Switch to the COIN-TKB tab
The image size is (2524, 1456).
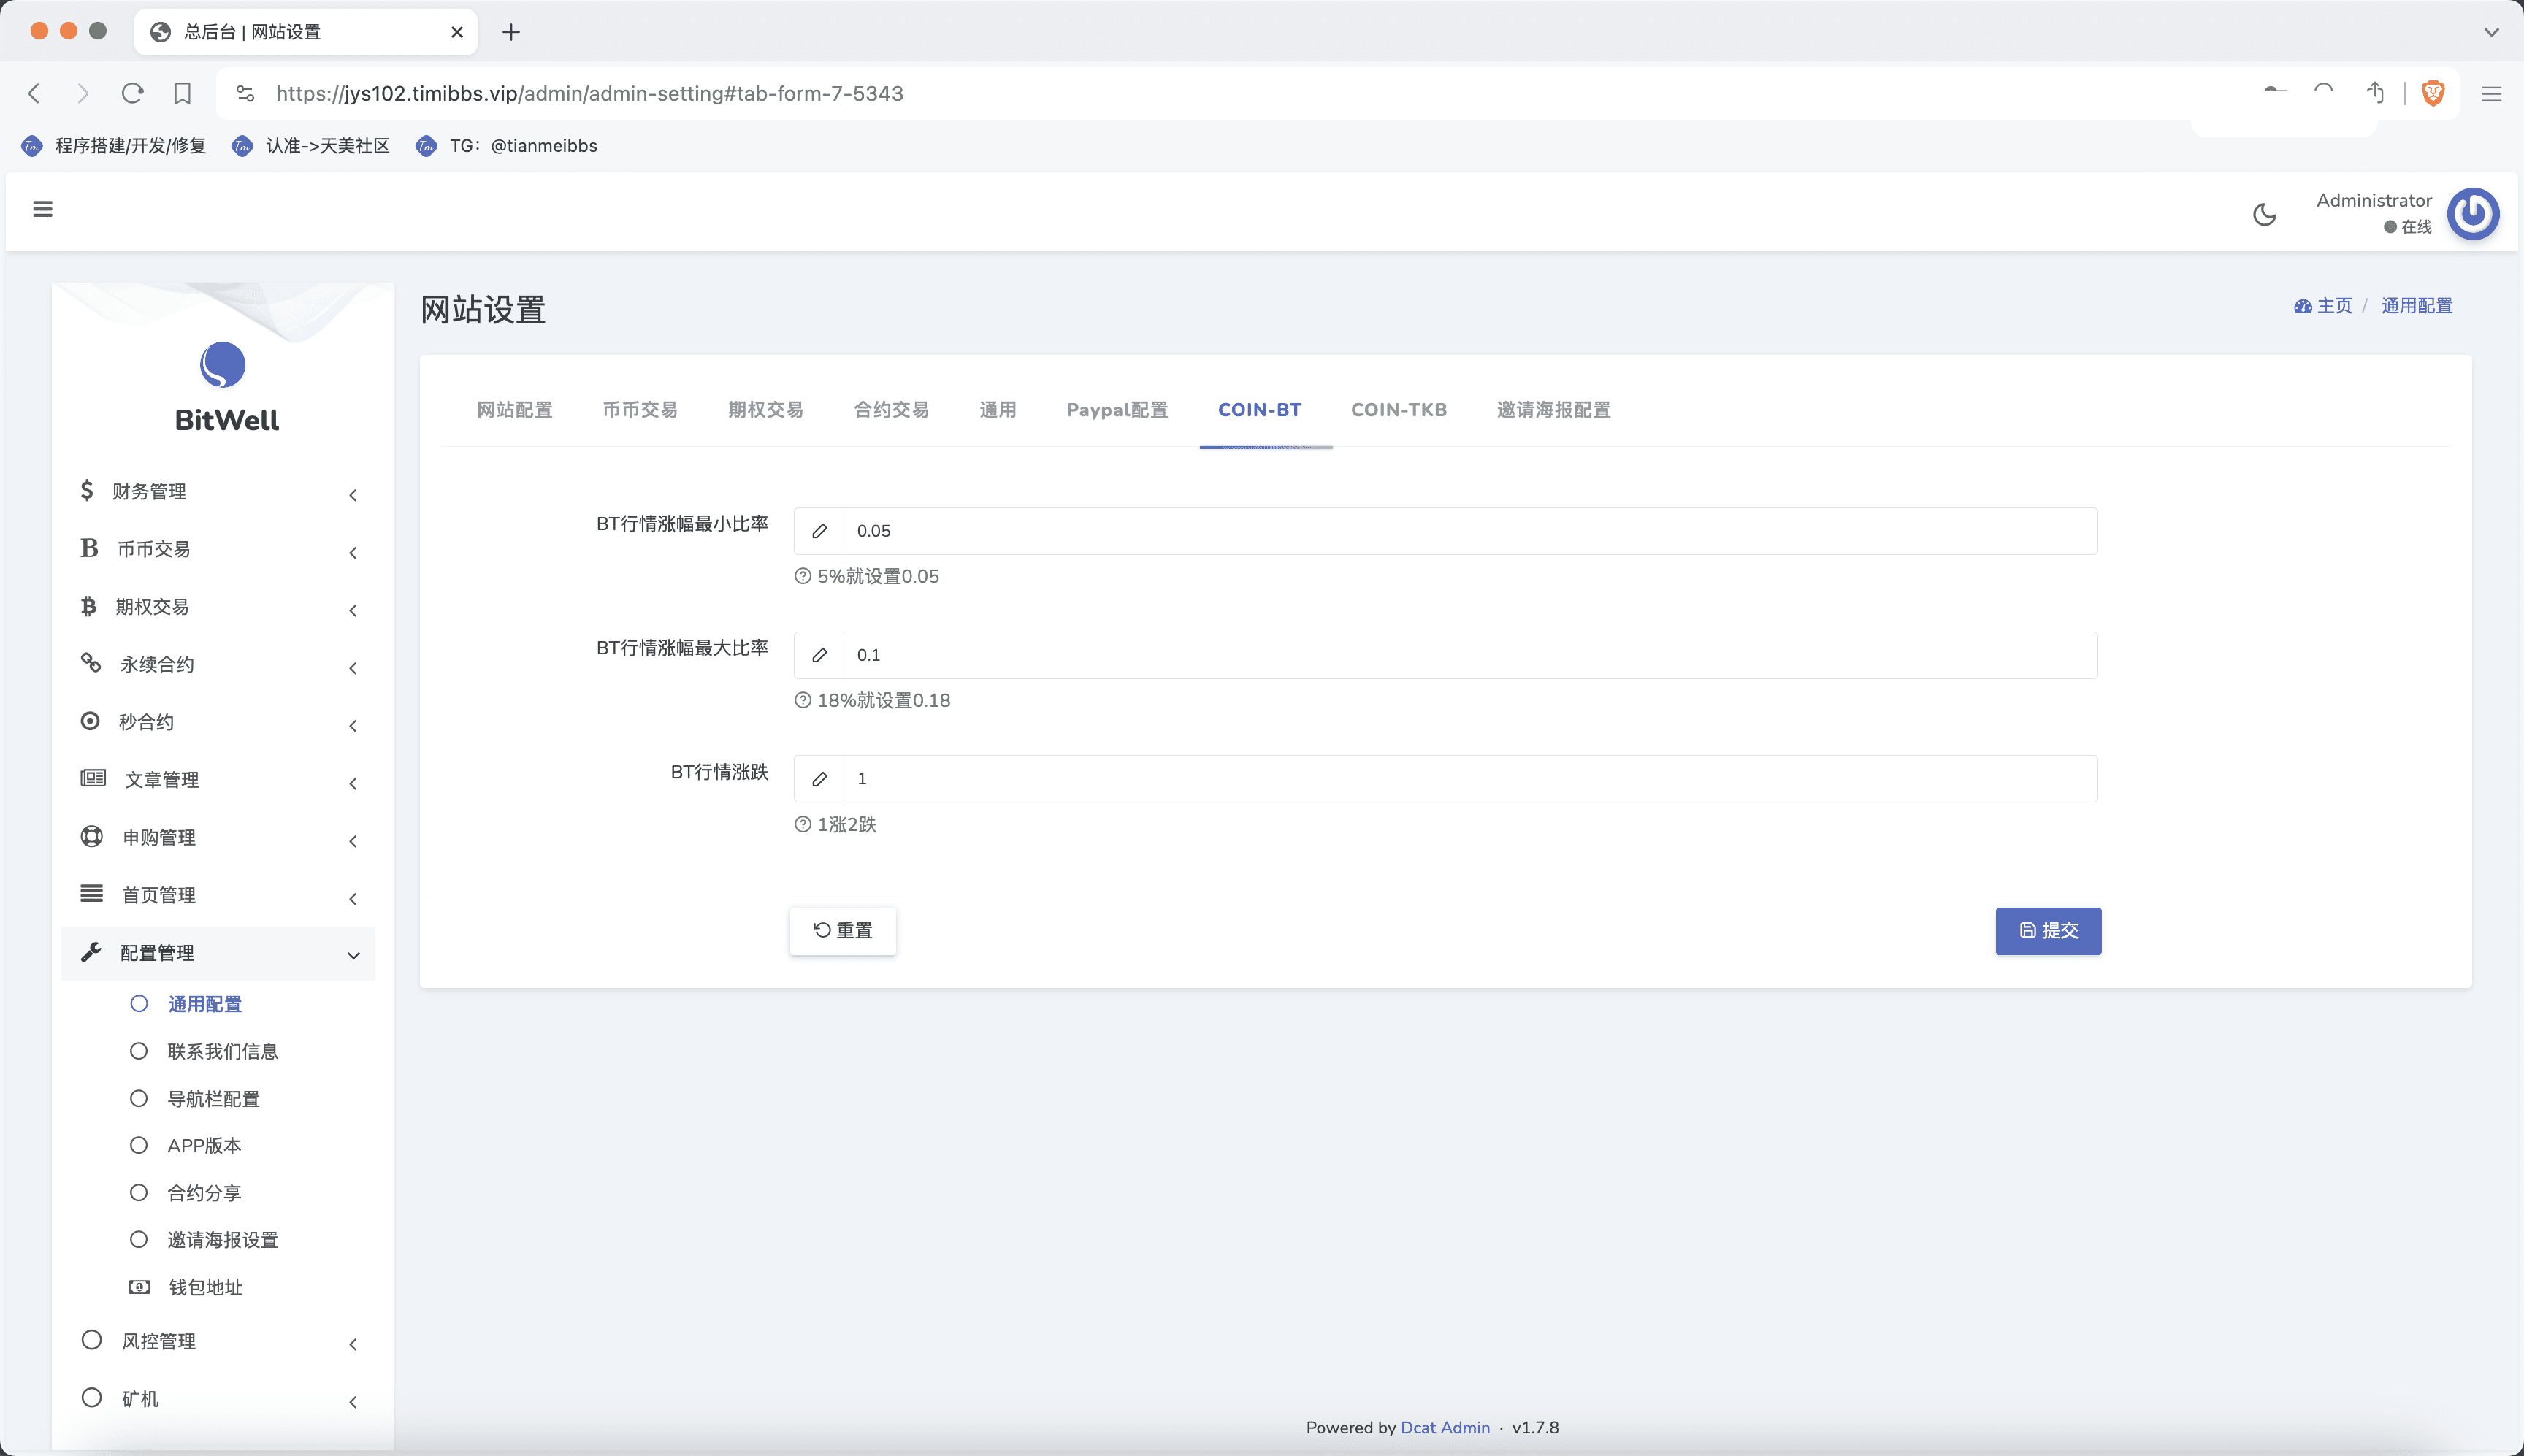click(x=1398, y=410)
